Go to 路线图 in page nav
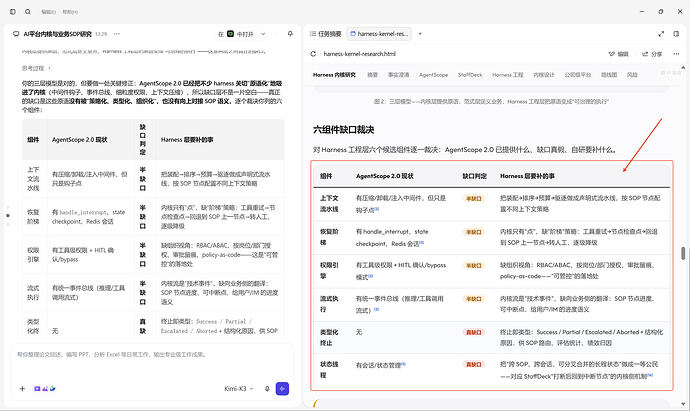Image resolution: width=690 pixels, height=411 pixels. 609,75
